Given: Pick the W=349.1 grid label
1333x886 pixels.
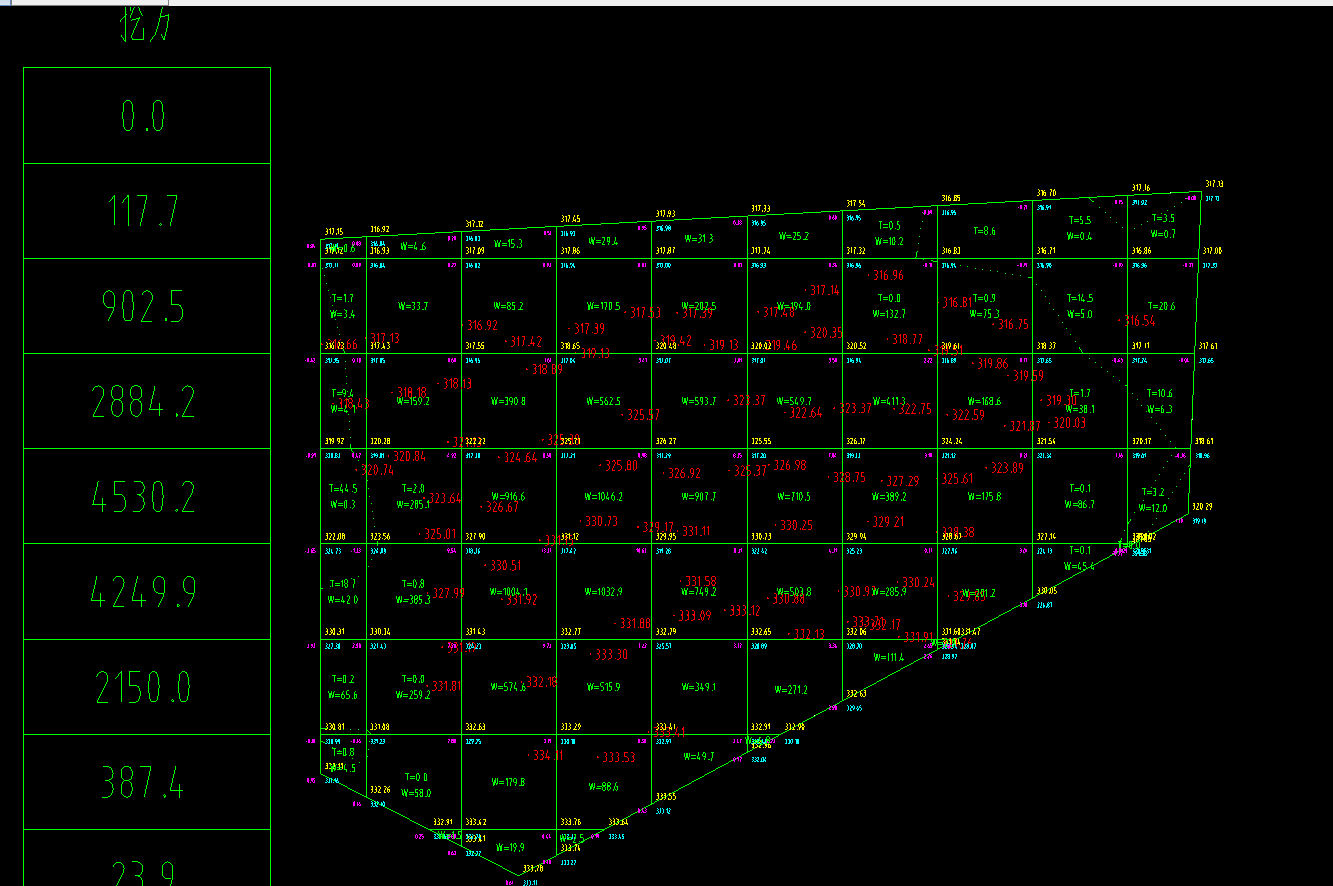Looking at the screenshot, I should point(698,687).
